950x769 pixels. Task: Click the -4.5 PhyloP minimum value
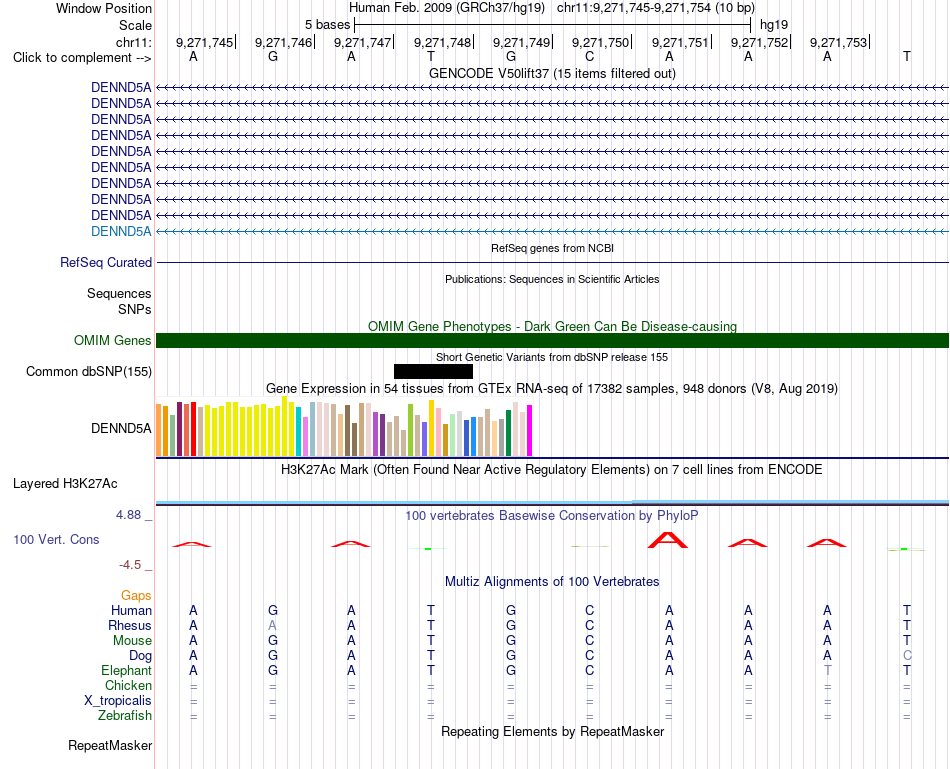point(130,565)
